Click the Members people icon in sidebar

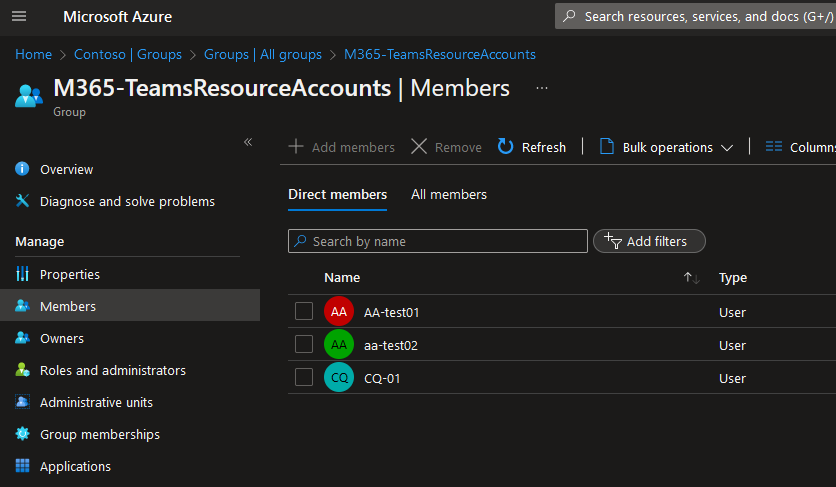click(x=22, y=306)
